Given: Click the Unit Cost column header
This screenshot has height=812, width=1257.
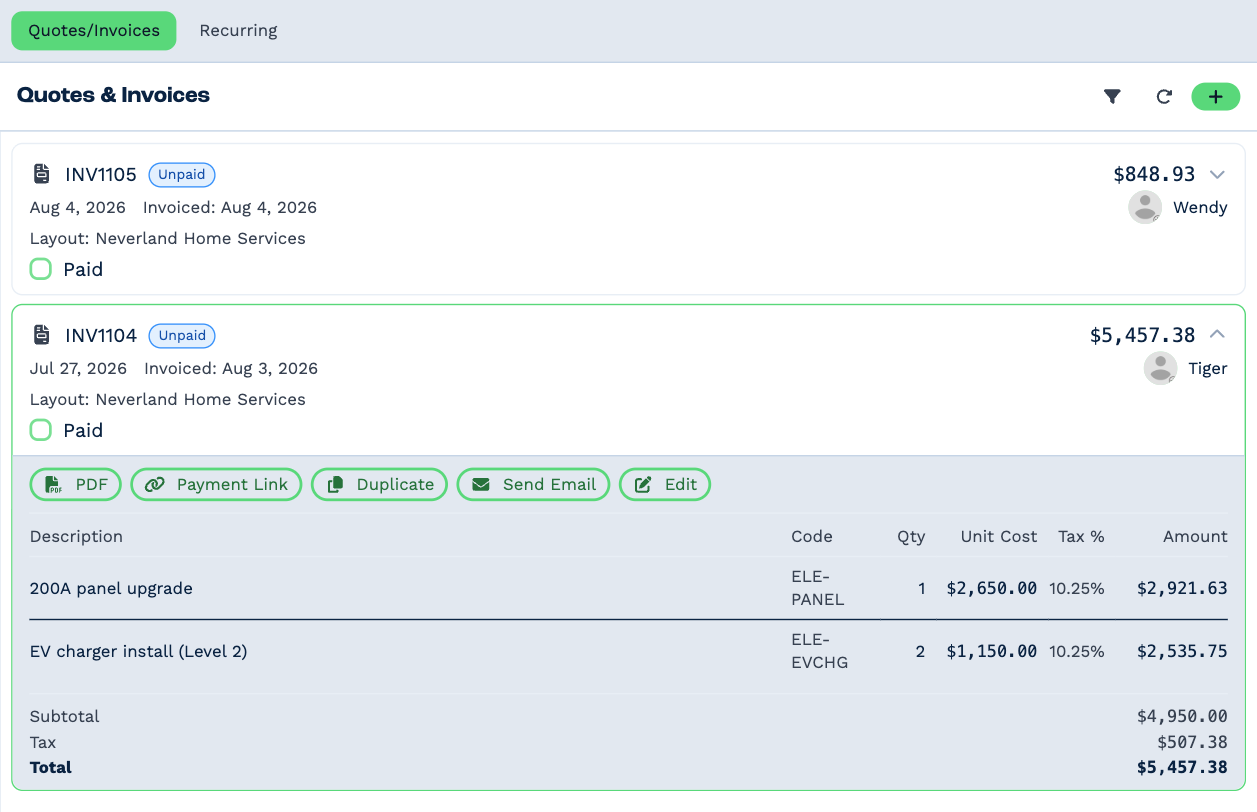Looking at the screenshot, I should tap(999, 536).
